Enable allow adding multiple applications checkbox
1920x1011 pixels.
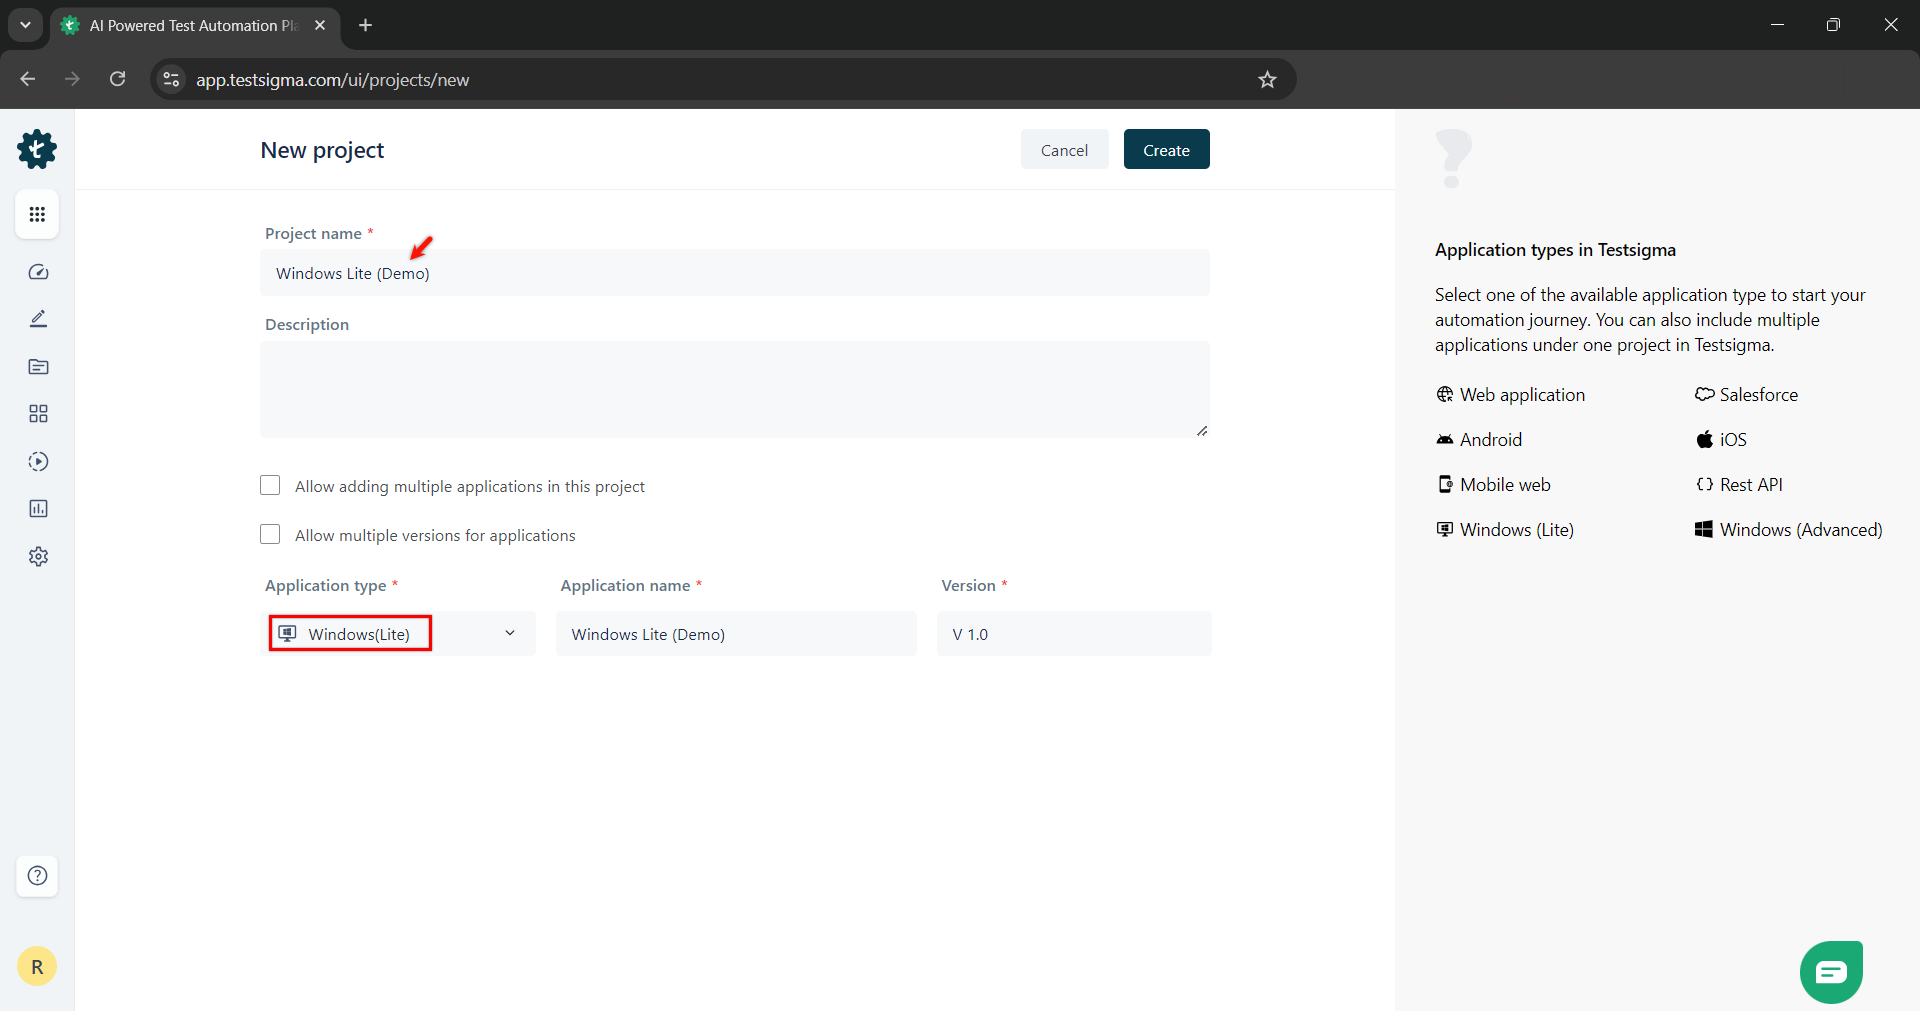(x=270, y=486)
